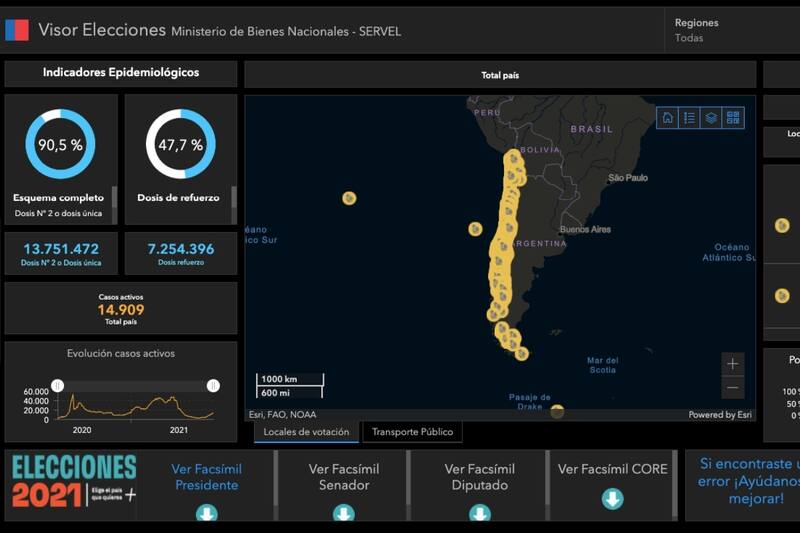Click left handle of casos activos time slider
The width and height of the screenshot is (800, 533).
(58, 386)
